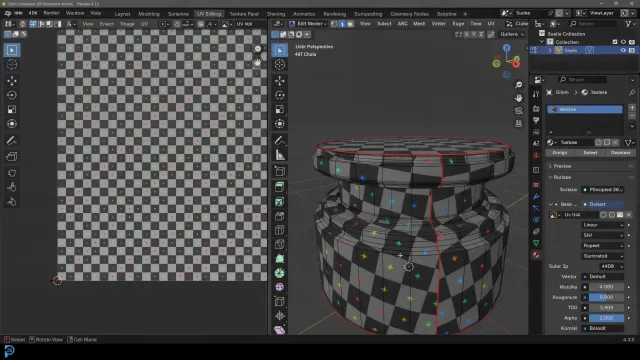Viewport: 640px width, 360px height.
Task: Hide the Collection with its eye icon
Action: click(x=623, y=42)
